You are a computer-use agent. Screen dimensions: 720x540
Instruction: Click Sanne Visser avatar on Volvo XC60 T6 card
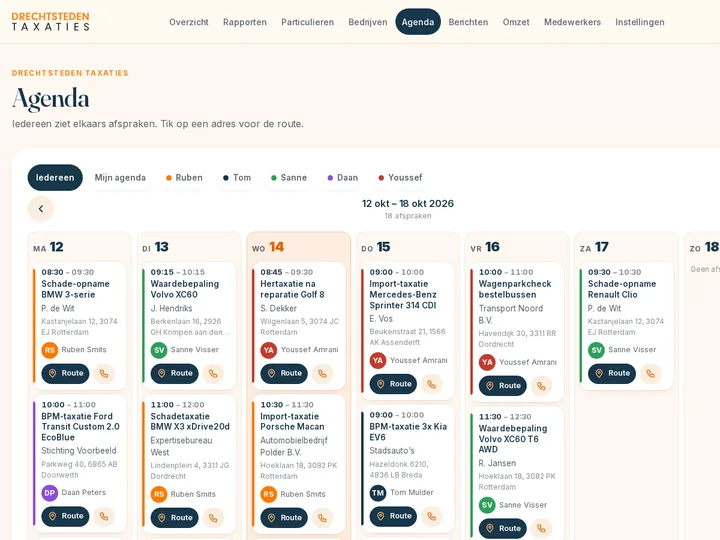point(487,505)
